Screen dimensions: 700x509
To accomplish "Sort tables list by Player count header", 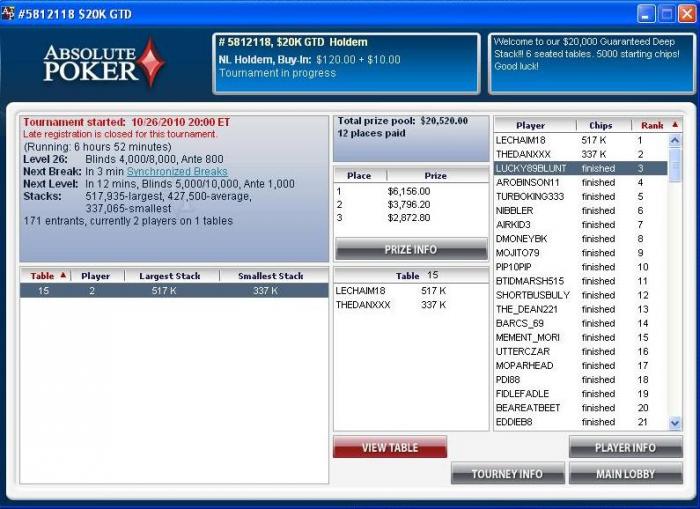I will (x=97, y=276).
